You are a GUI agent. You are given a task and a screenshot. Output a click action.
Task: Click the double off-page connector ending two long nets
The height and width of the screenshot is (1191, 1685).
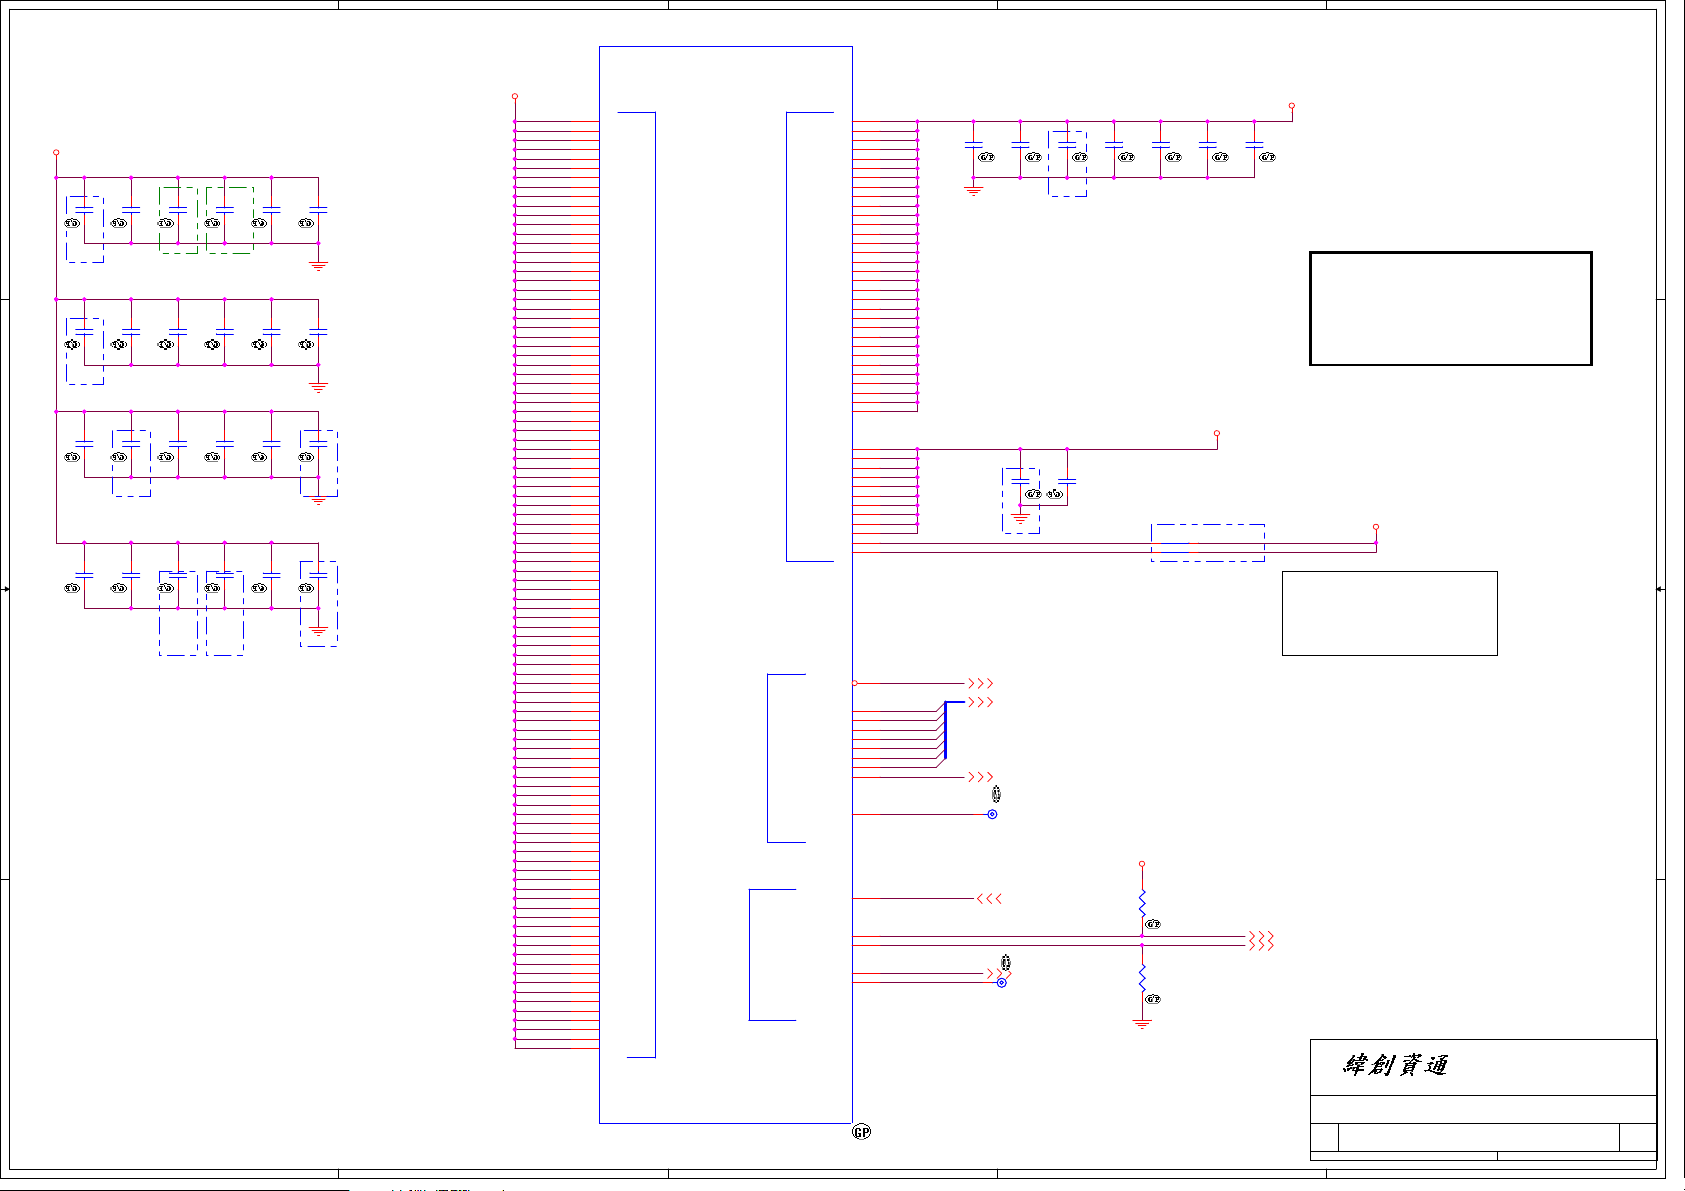(1261, 941)
